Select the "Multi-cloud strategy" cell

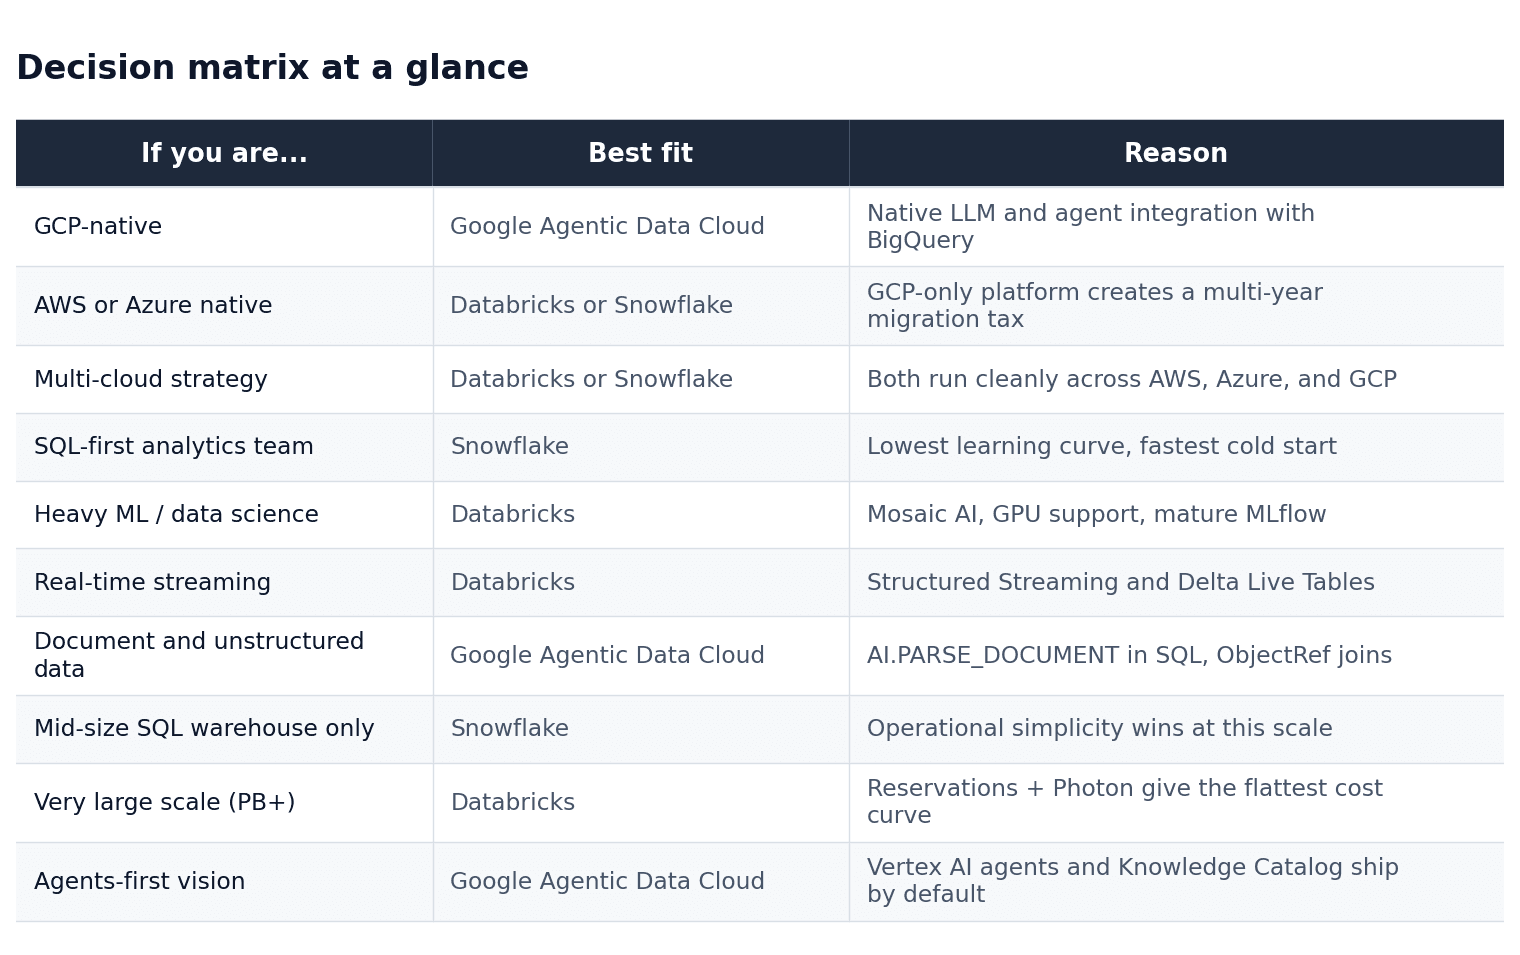pos(224,380)
